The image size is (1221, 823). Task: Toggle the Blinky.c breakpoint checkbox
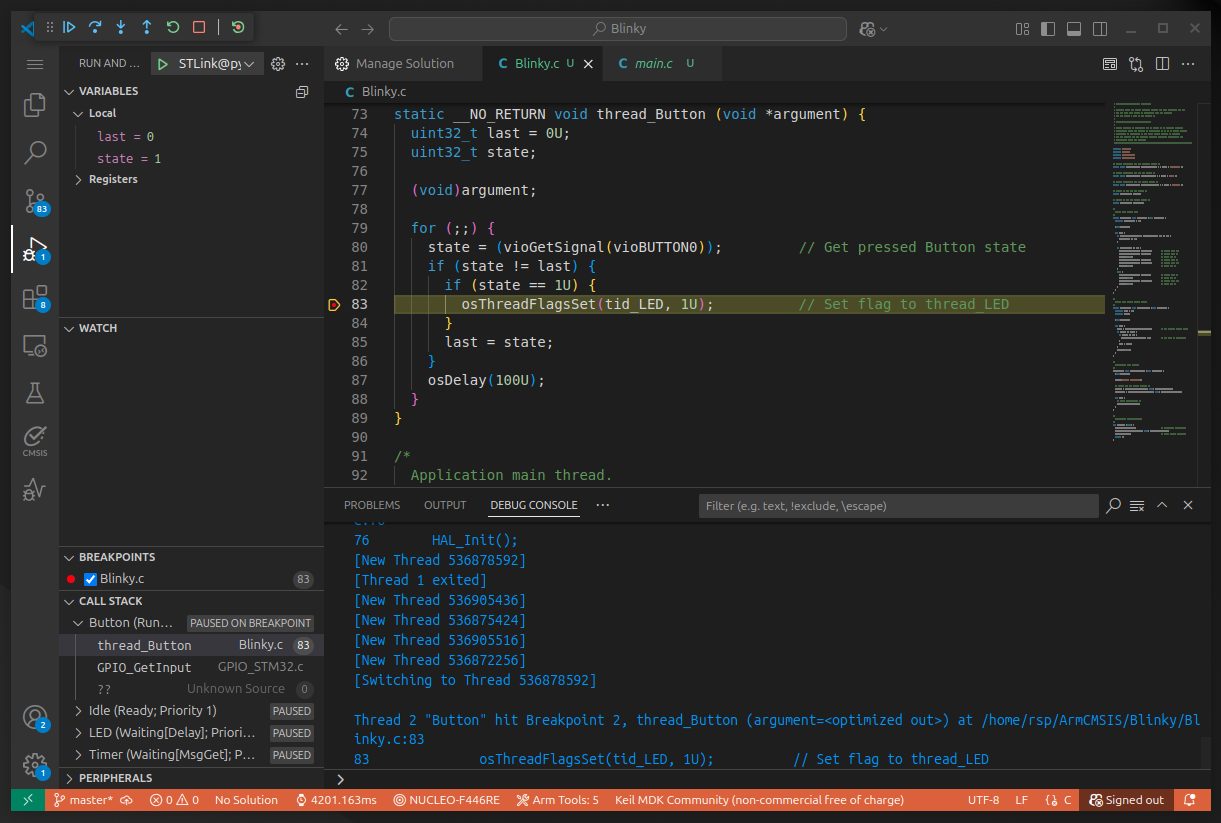point(90,579)
